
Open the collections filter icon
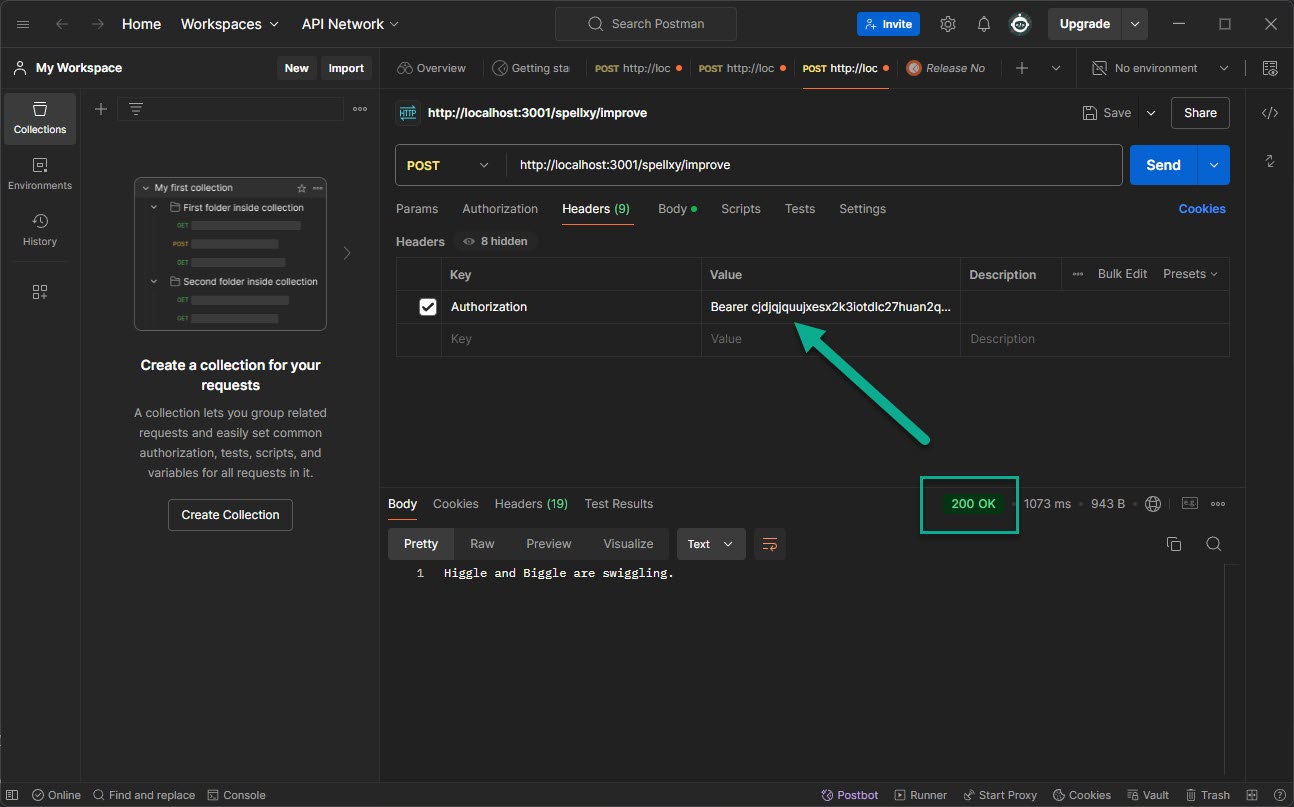(136, 109)
